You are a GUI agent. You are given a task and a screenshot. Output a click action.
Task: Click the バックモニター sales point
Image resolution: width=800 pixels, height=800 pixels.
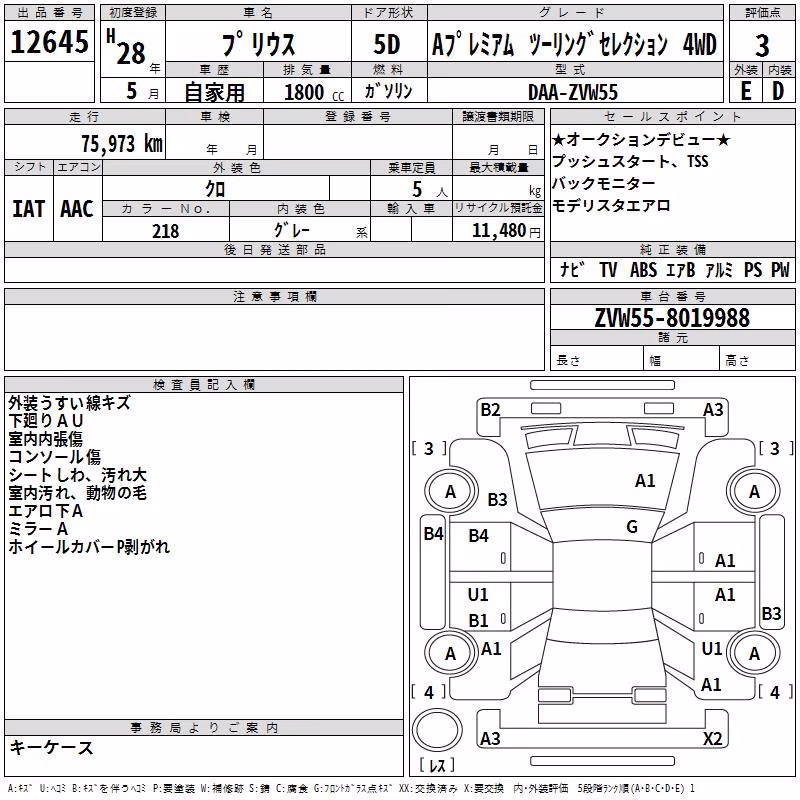[x=604, y=183]
